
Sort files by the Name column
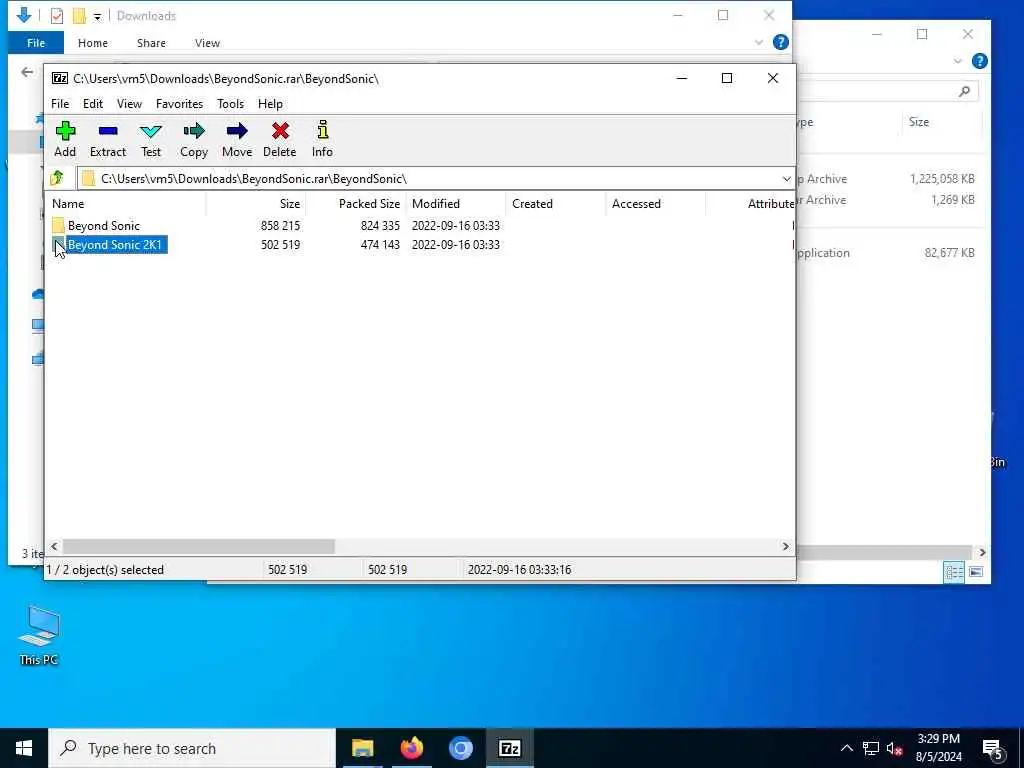tap(127, 204)
